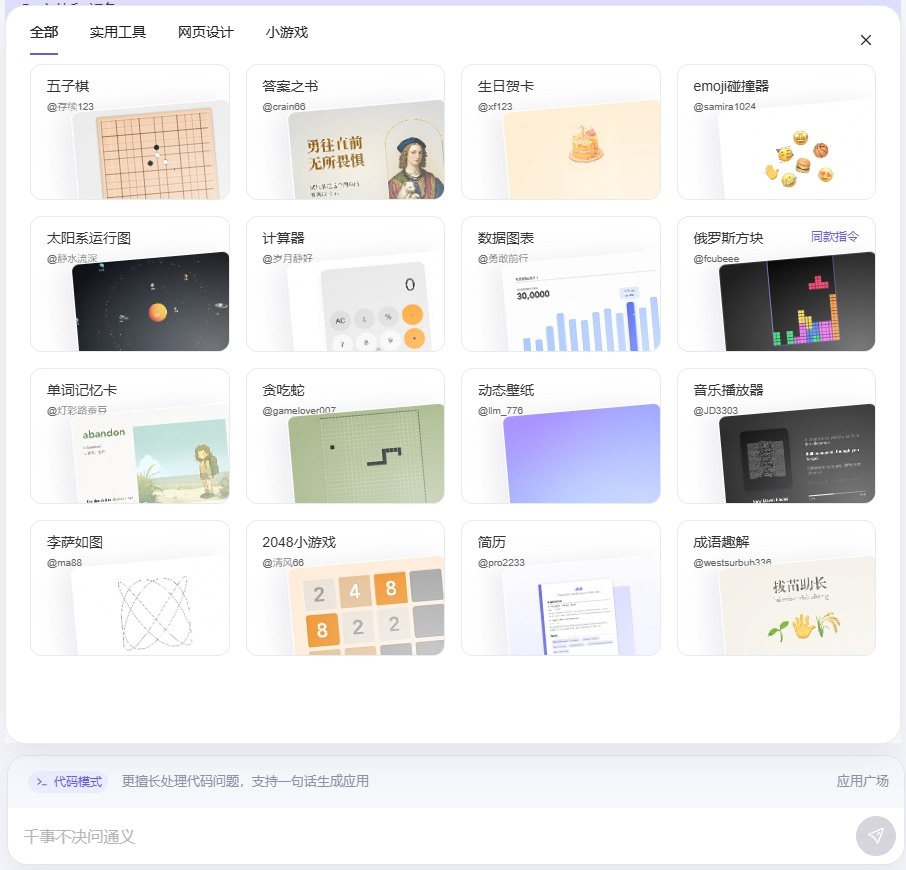The width and height of the screenshot is (906, 870).
Task: Toggle the 代码模式 chip
Action: tap(68, 782)
